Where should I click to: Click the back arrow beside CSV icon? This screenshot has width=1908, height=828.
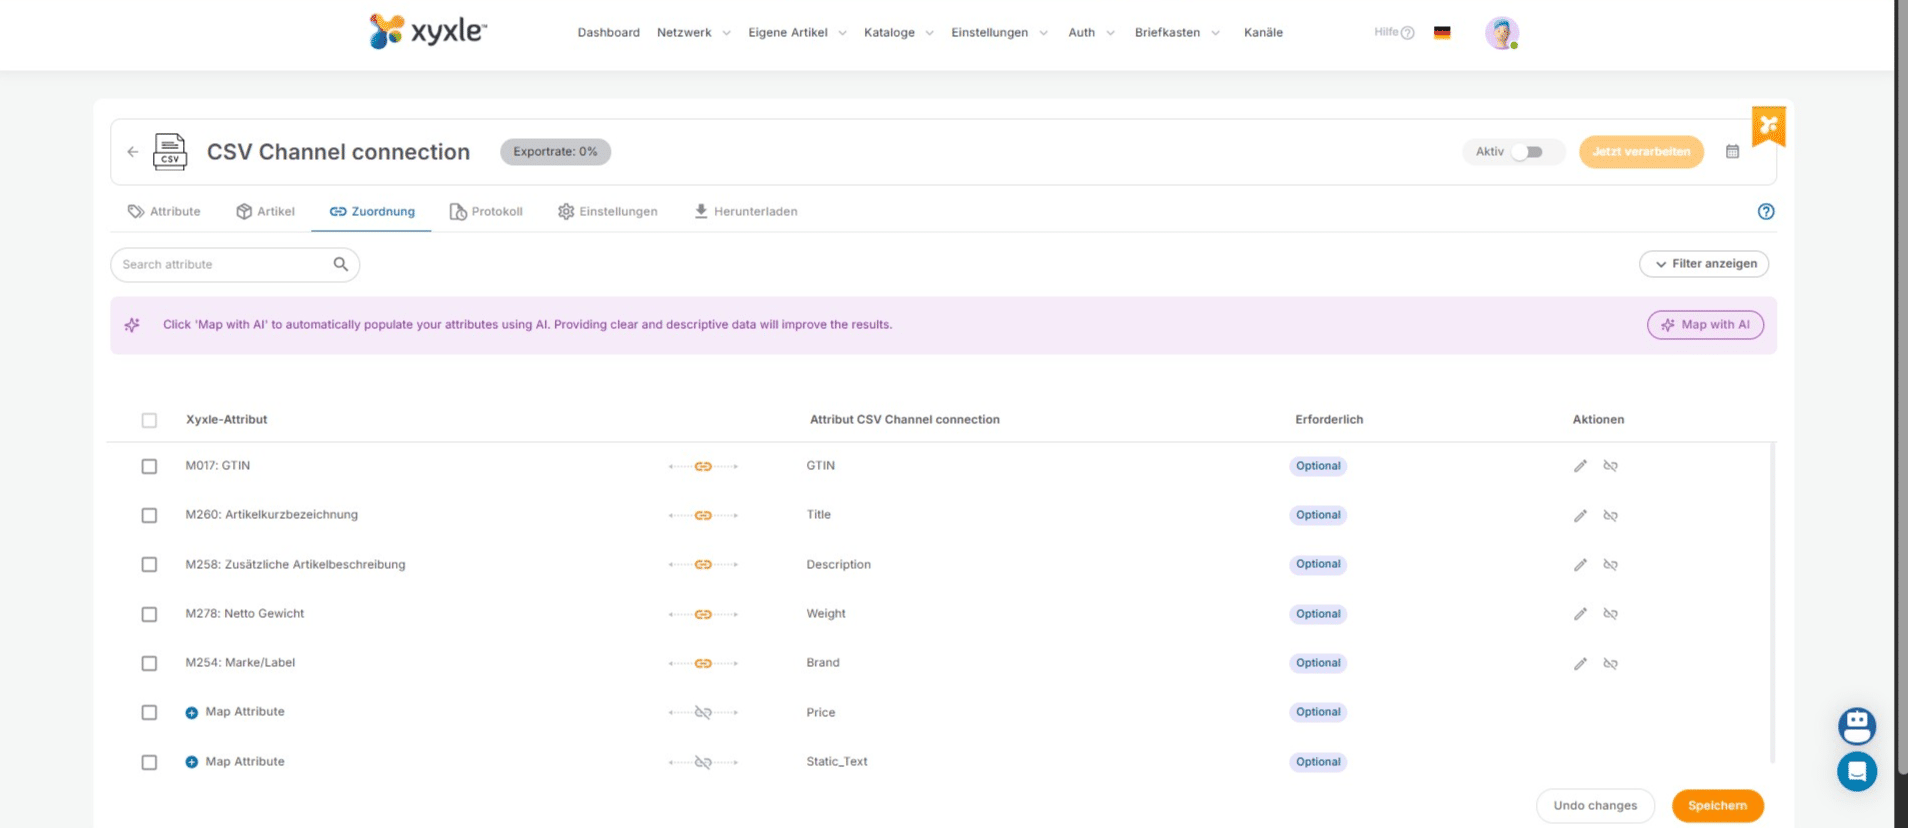[133, 152]
